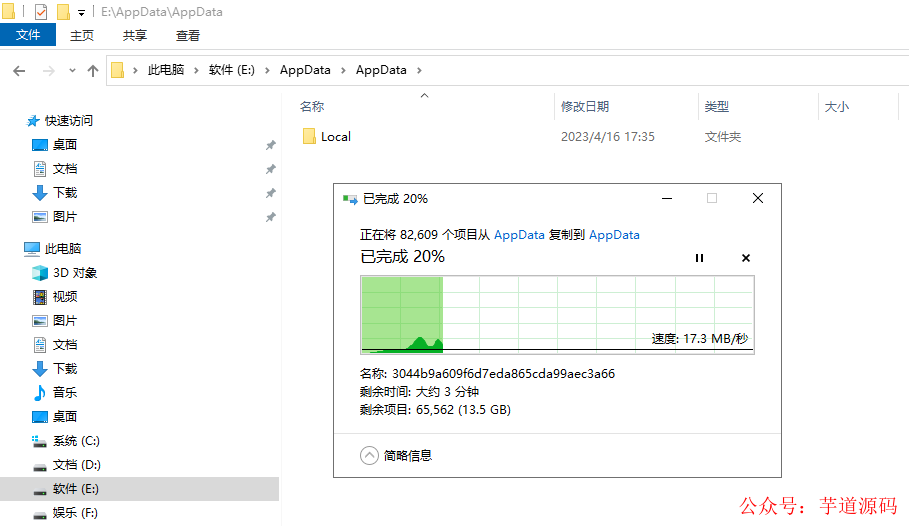The image size is (909, 526).
Task: Select 系统 (C:) drive
Action: [x=76, y=441]
